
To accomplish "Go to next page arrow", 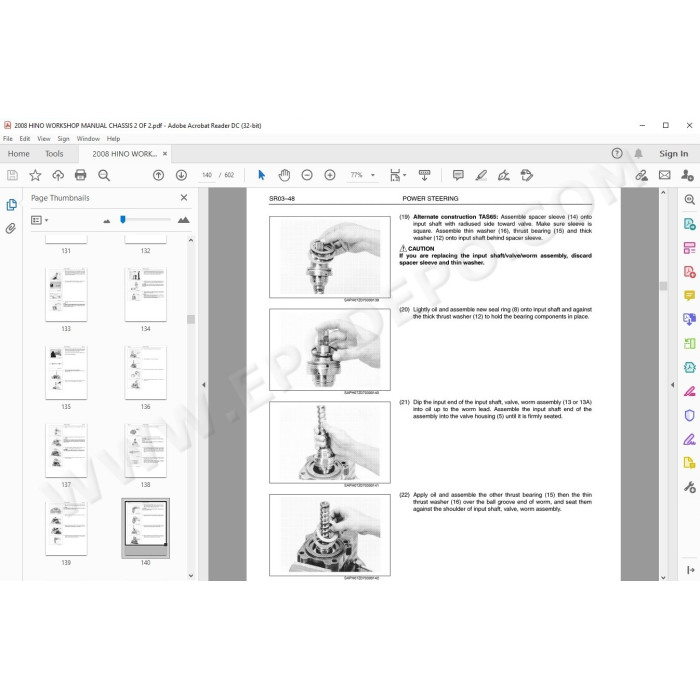I will [181, 175].
